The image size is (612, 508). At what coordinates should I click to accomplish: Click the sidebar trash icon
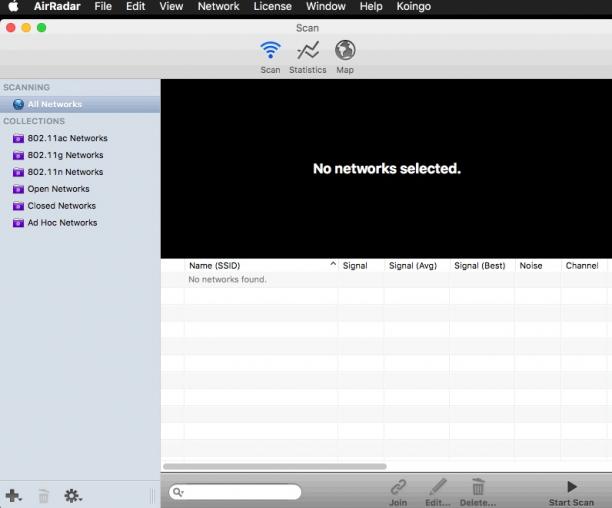(43, 496)
